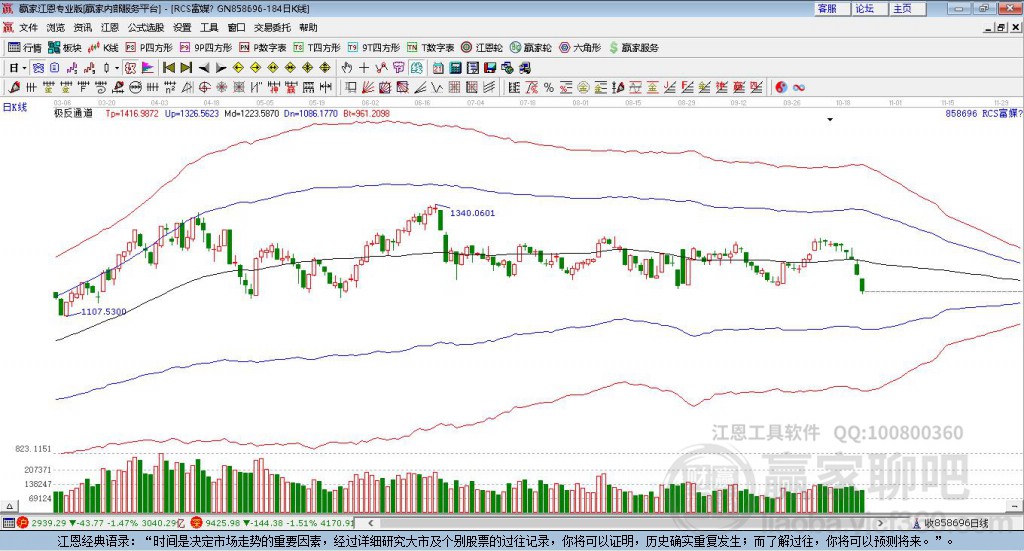Open the 设置 menu
1024x551 pixels.
pyautogui.click(x=182, y=27)
